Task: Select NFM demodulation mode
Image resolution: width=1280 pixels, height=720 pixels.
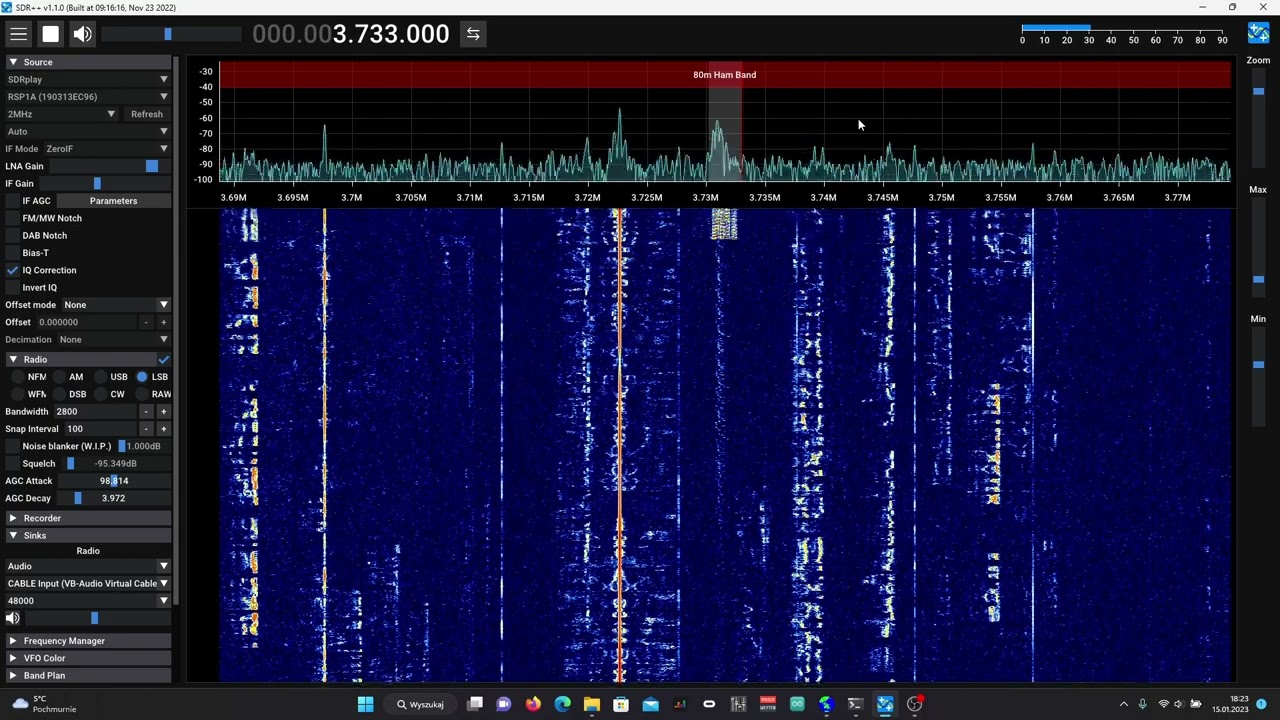Action: [x=19, y=377]
